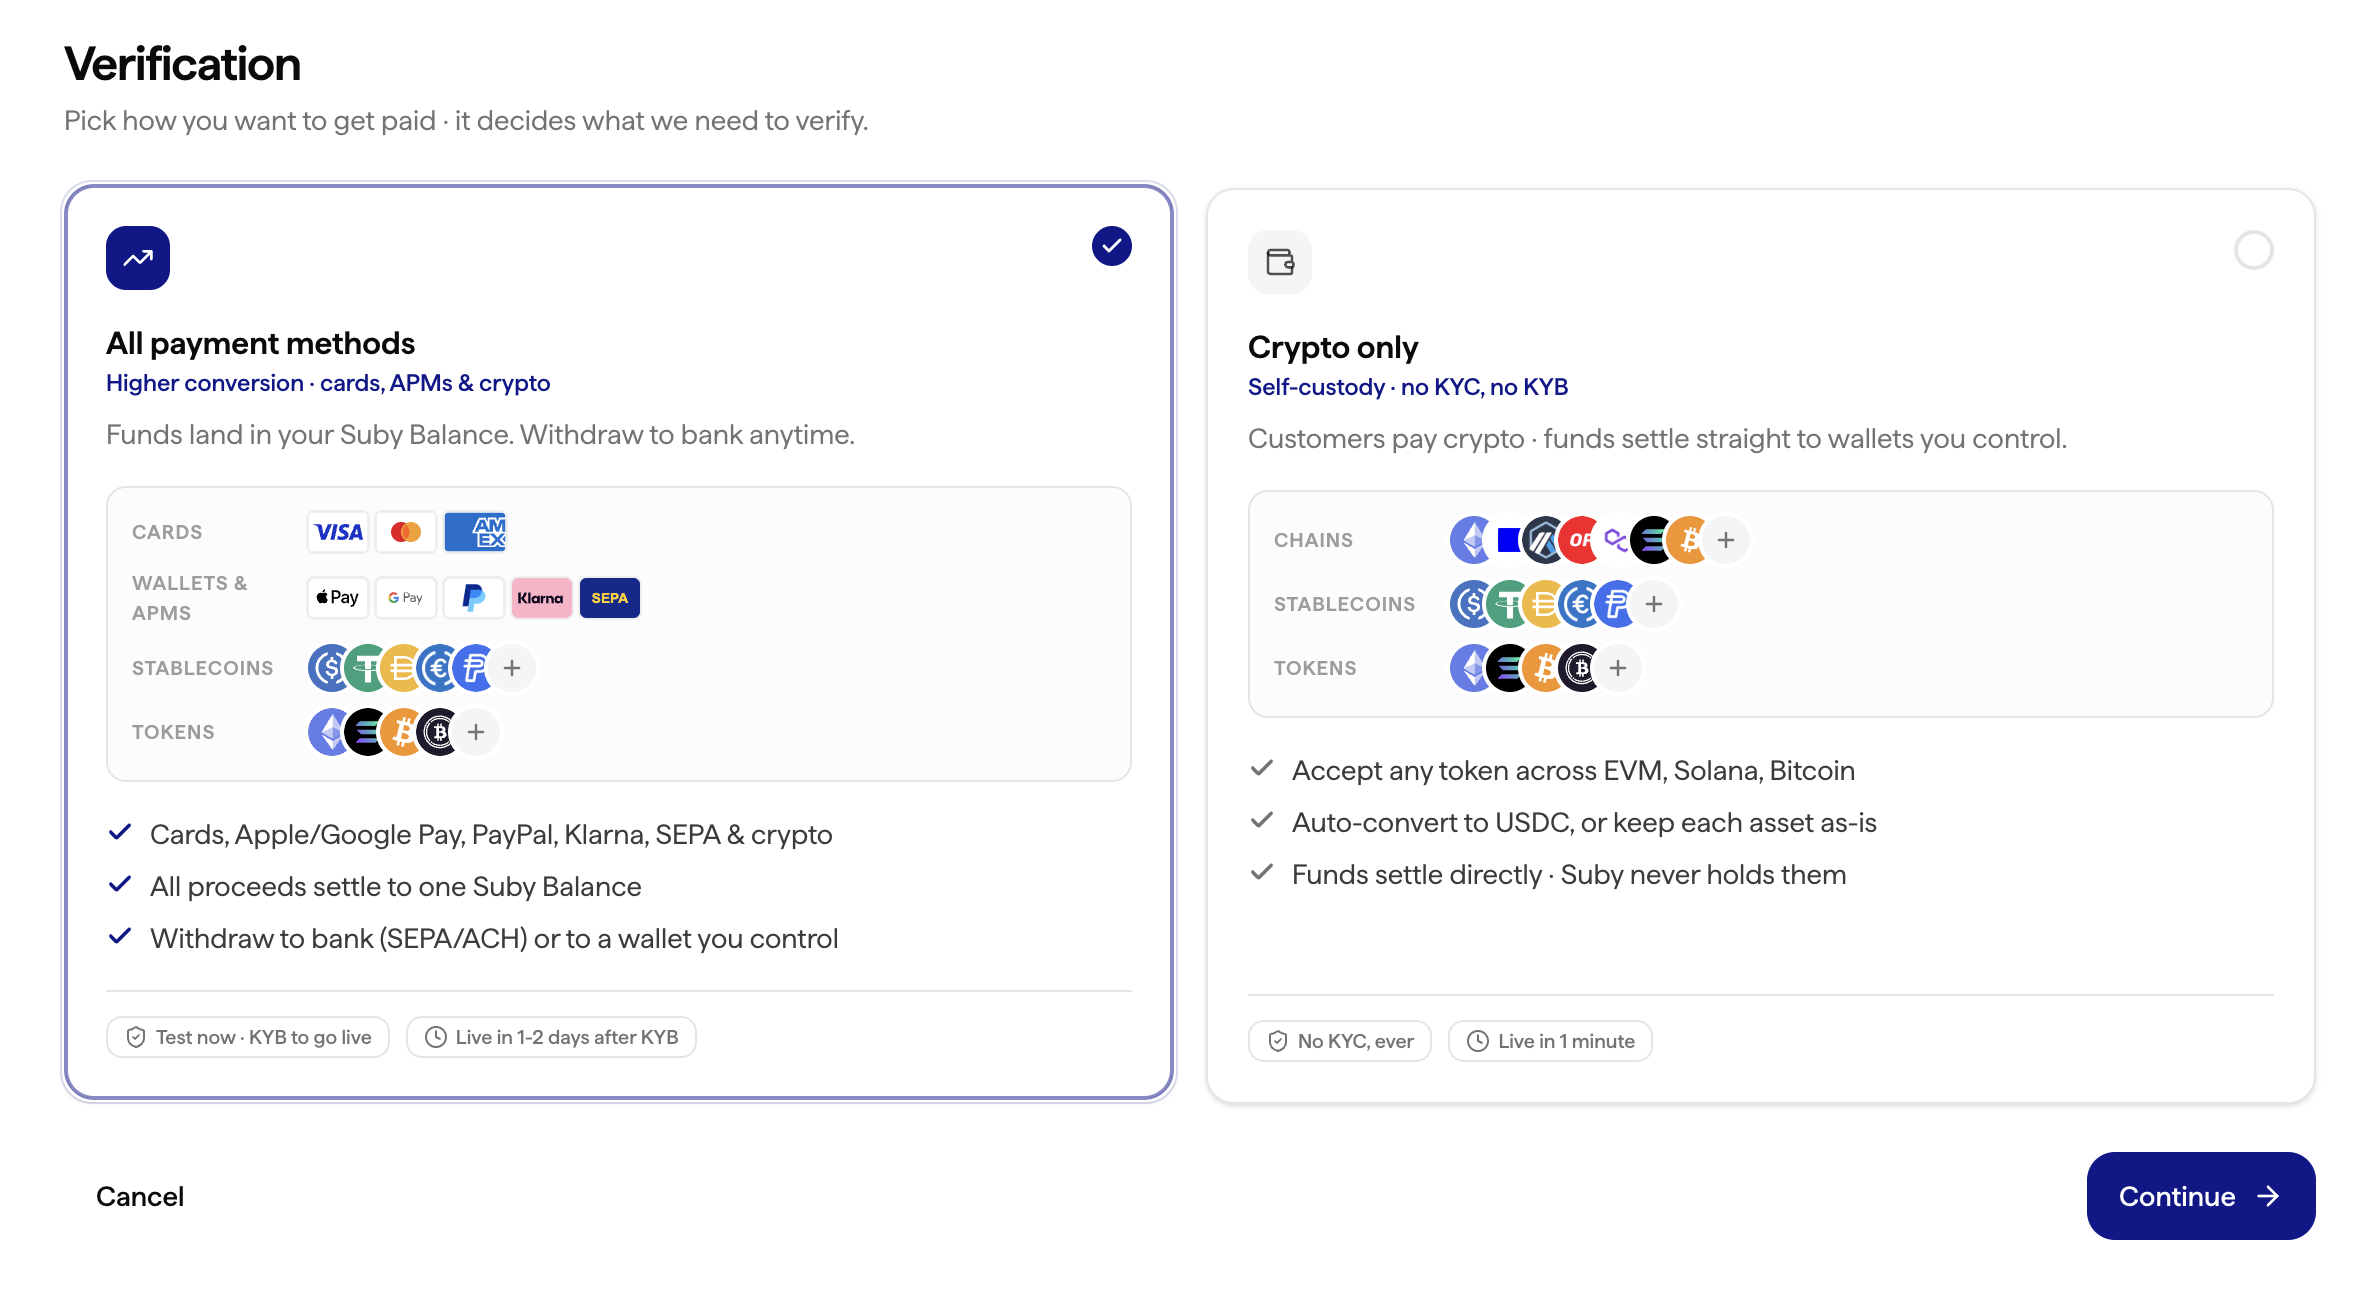
Task: Expand more tokens in Crypto only card
Action: [1618, 668]
